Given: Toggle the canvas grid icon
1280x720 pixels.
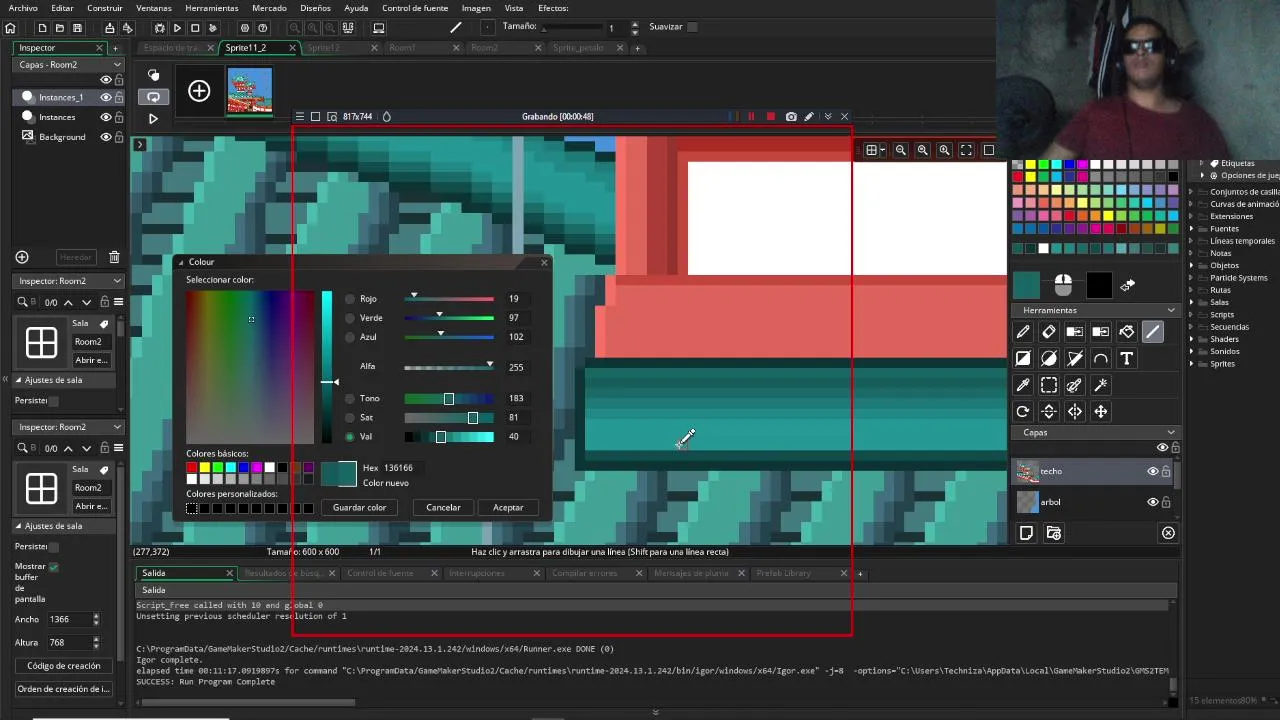Looking at the screenshot, I should [872, 150].
